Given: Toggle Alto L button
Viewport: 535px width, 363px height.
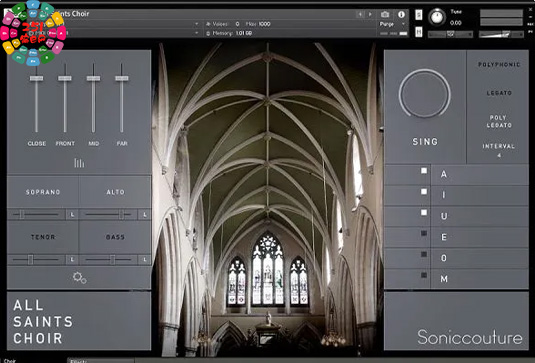Looking at the screenshot, I should coord(145,215).
